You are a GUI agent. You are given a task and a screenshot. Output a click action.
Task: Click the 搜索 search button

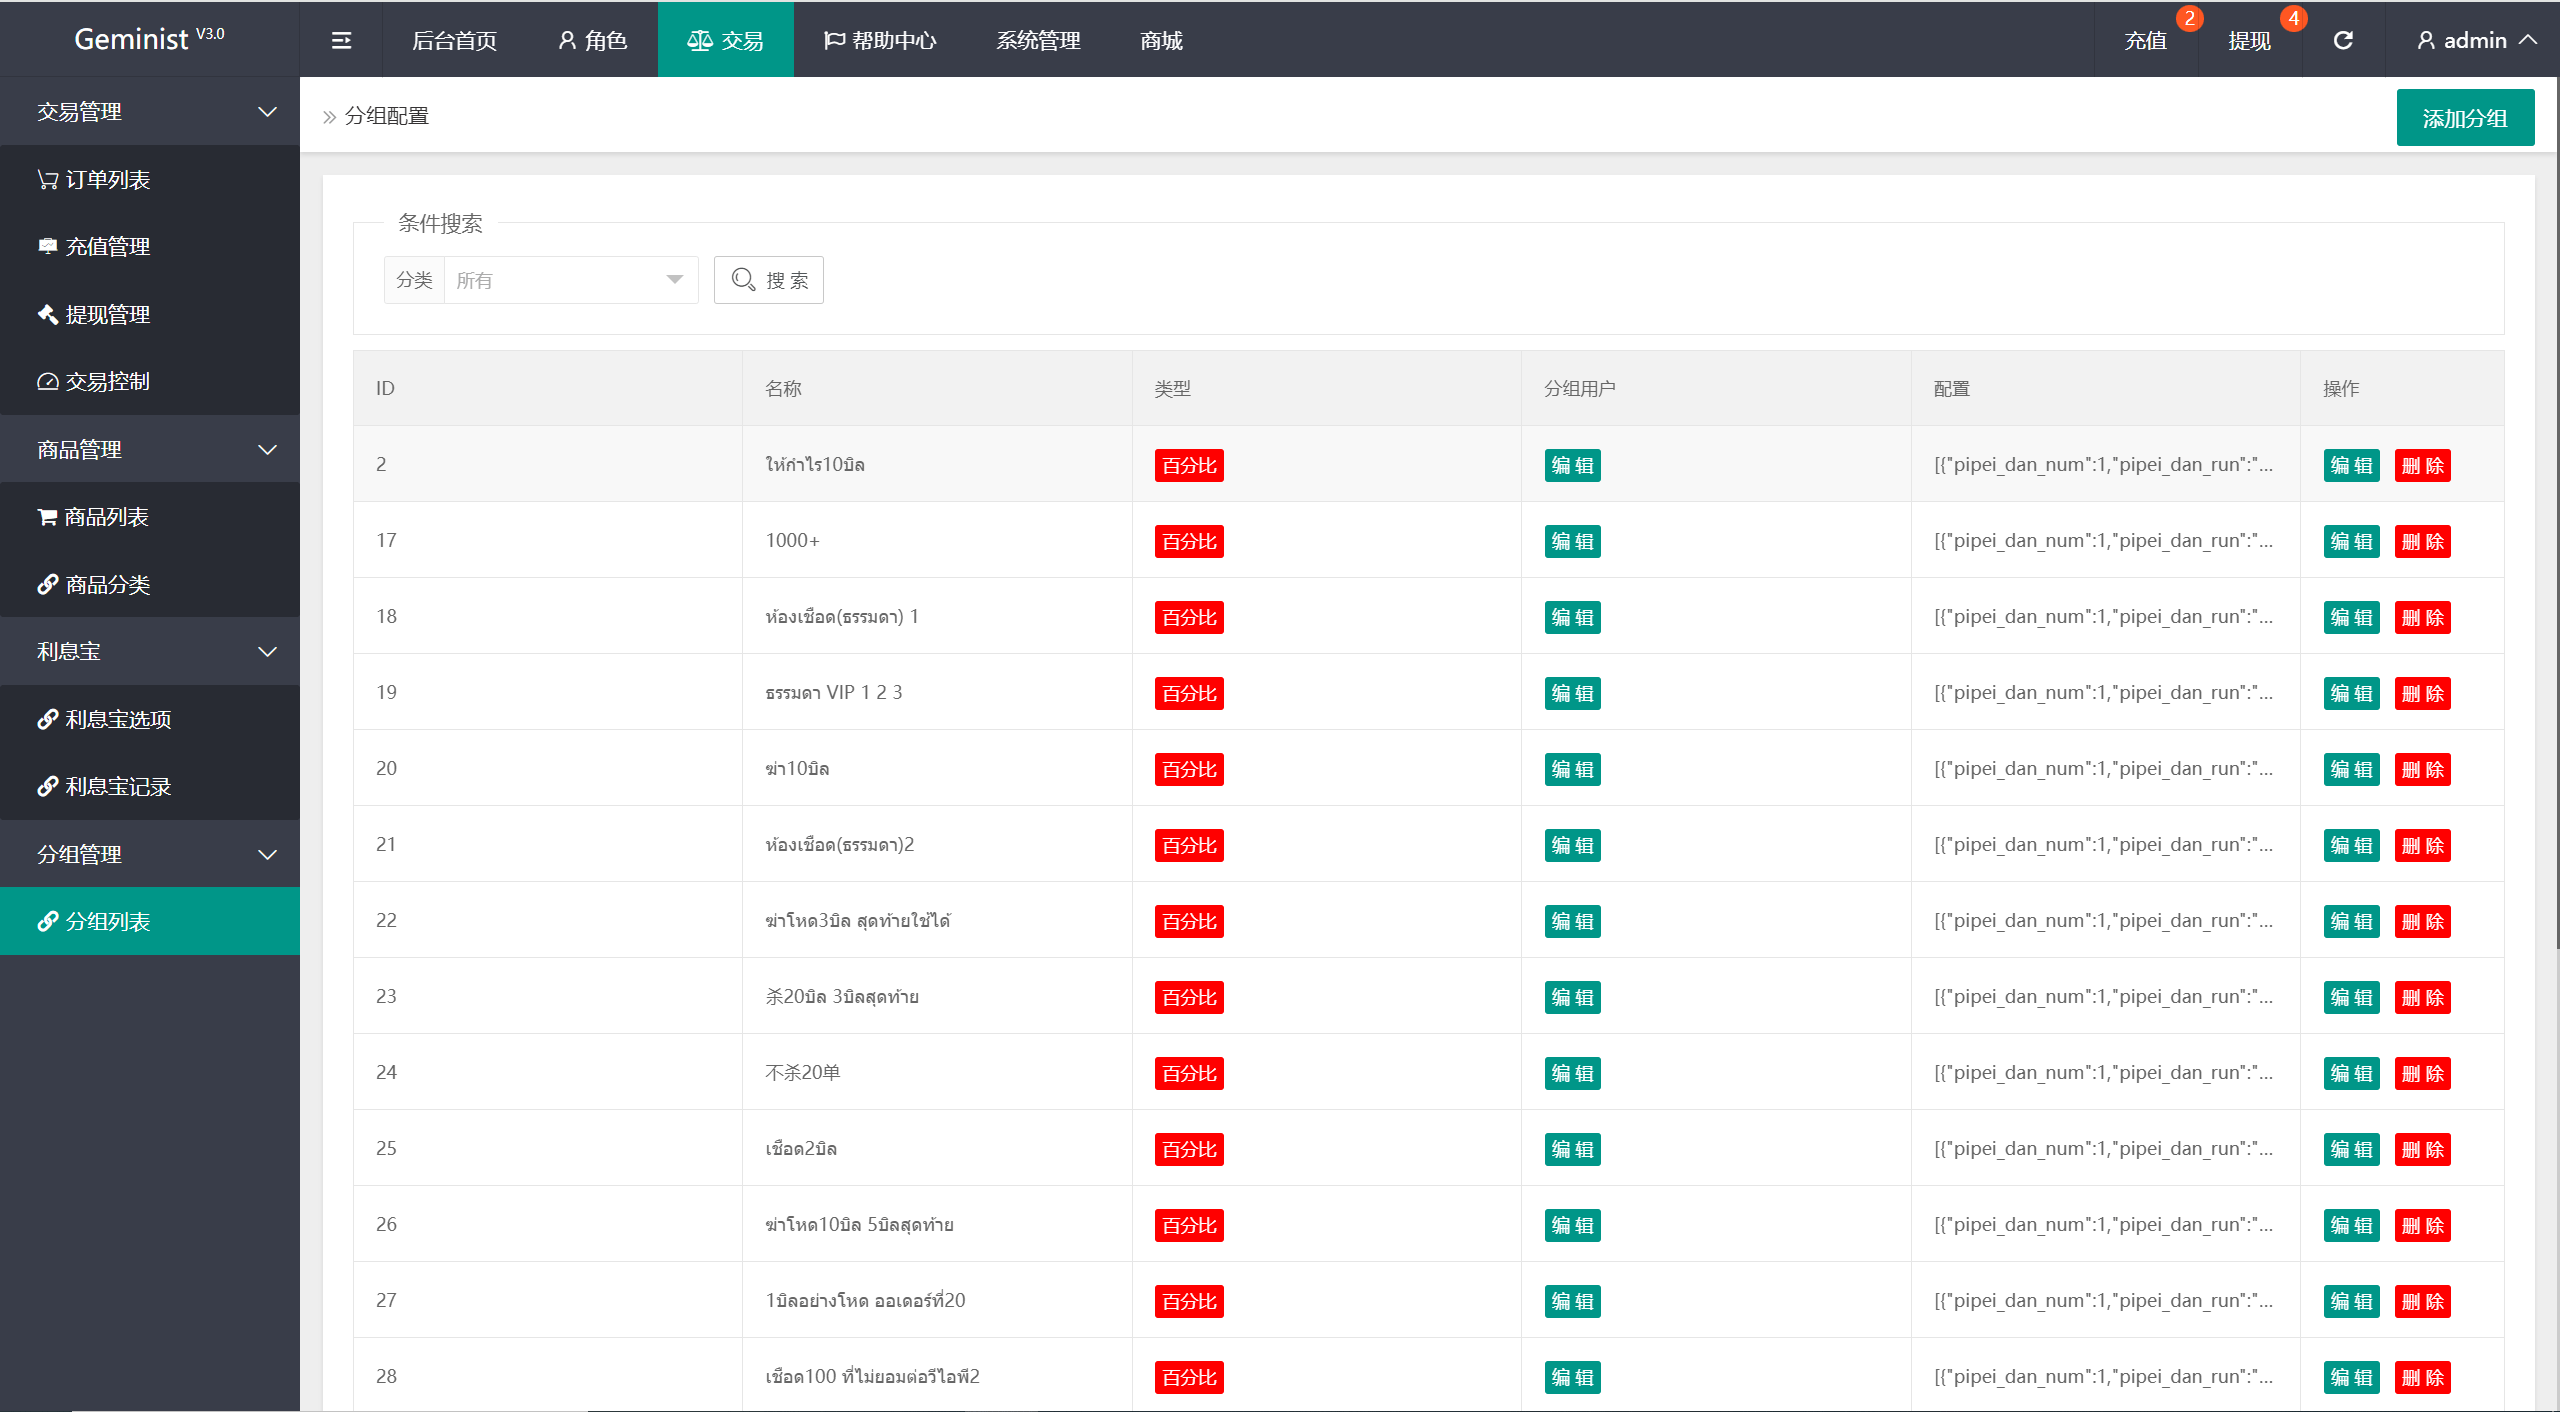click(x=769, y=280)
